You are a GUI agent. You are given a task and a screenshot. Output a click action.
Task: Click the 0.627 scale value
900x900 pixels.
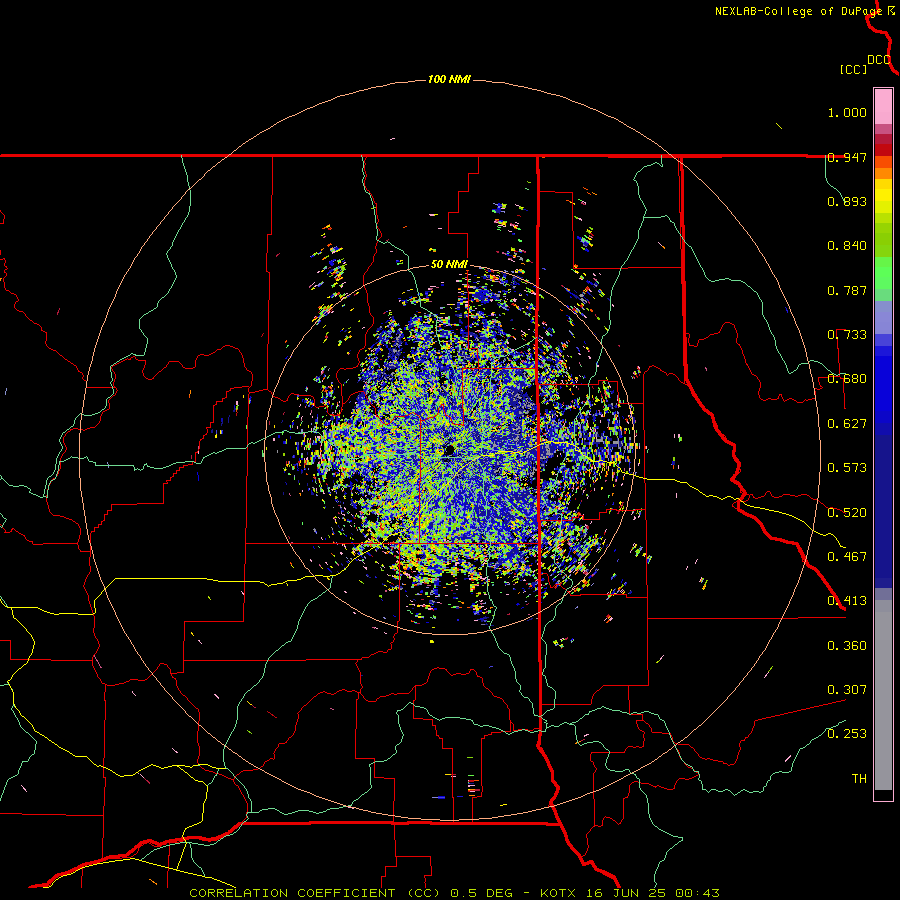[x=847, y=424]
